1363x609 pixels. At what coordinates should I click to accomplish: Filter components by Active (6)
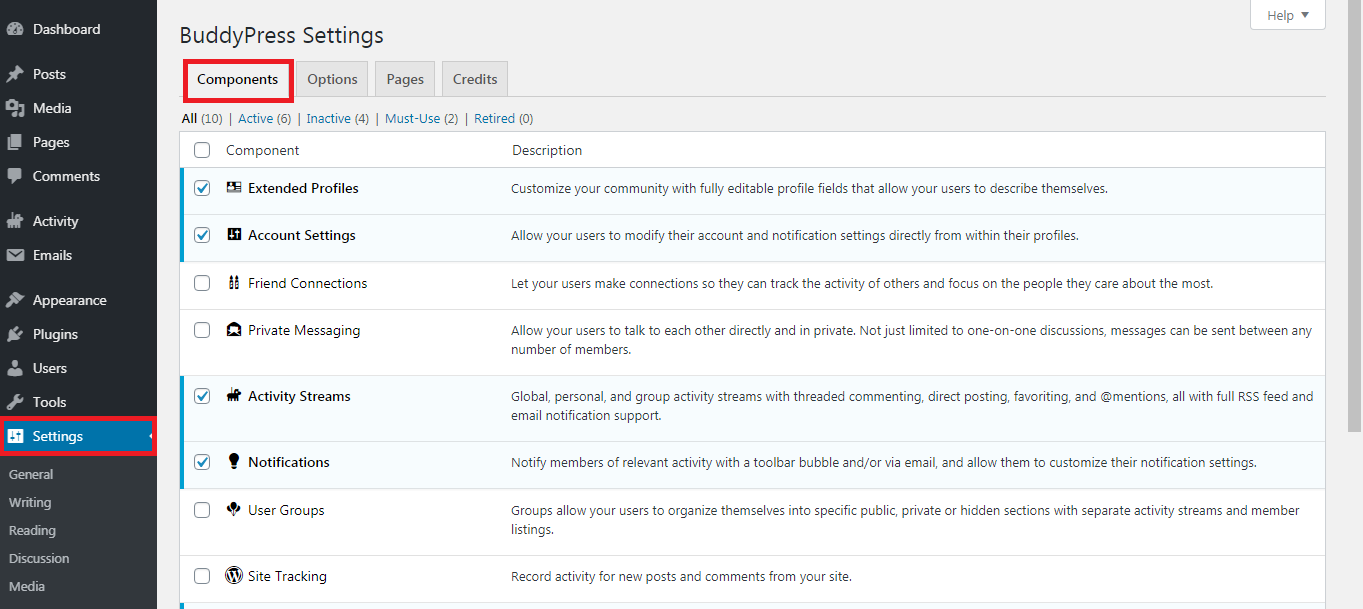coord(264,118)
